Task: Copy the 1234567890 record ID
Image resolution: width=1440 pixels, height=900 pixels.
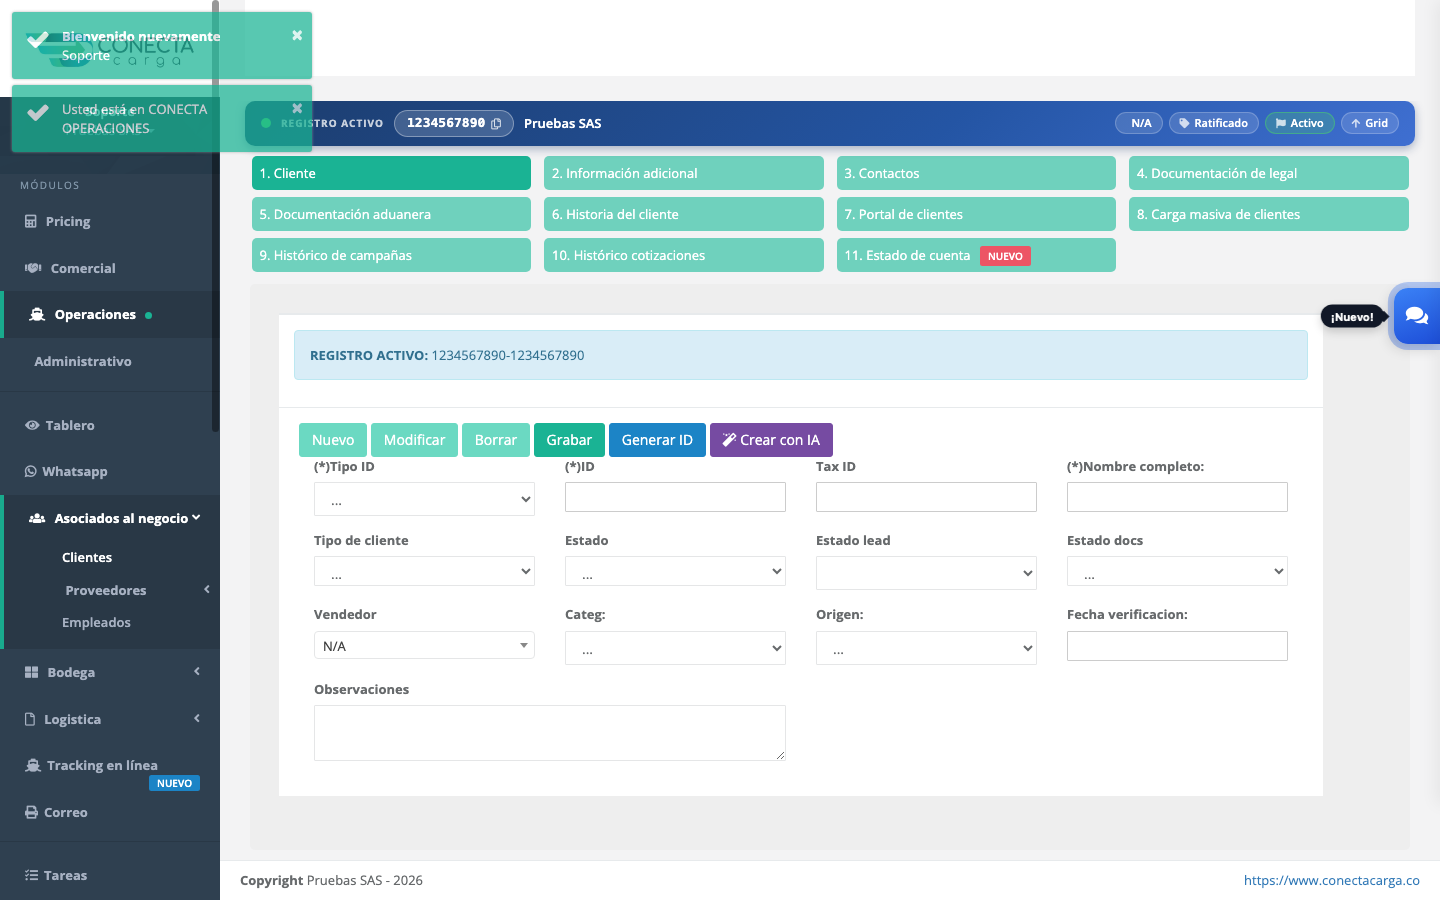Action: pyautogui.click(x=496, y=123)
